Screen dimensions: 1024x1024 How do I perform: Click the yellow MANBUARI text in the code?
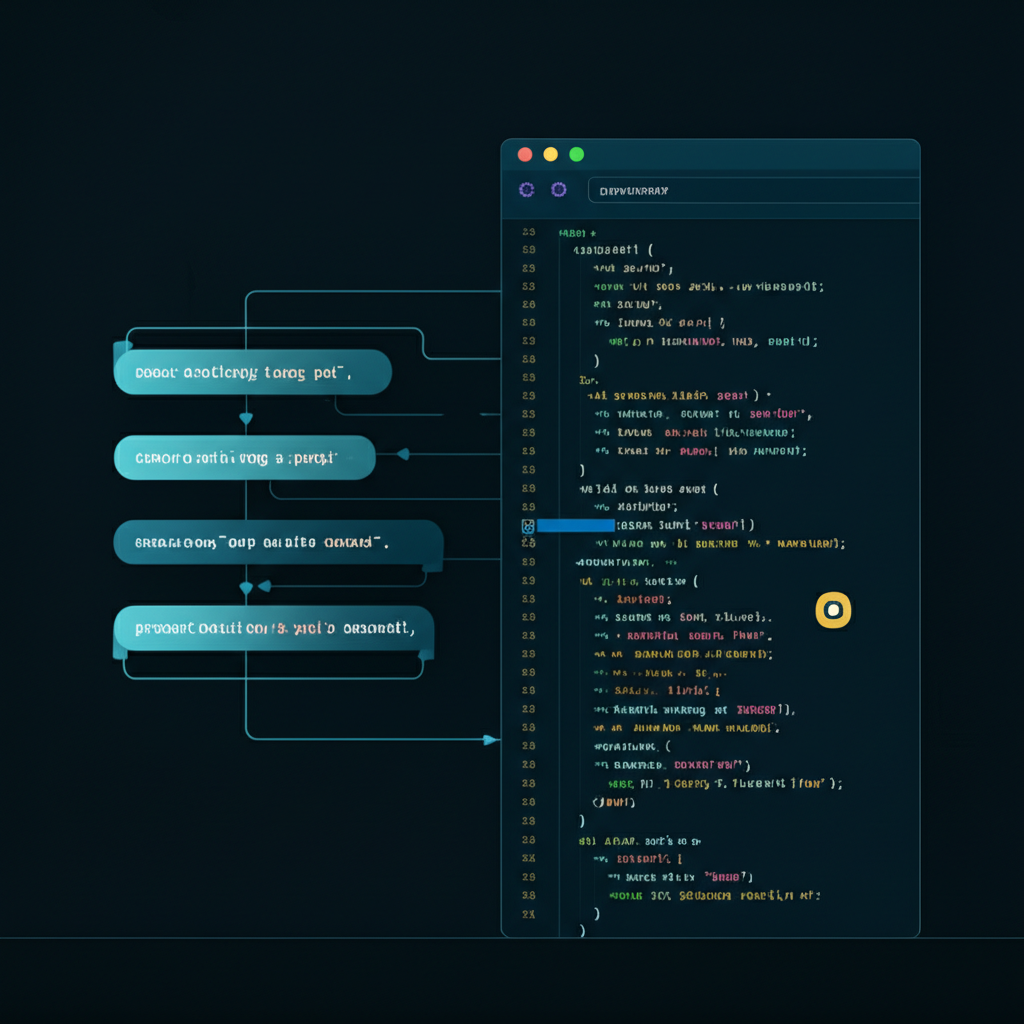810,544
